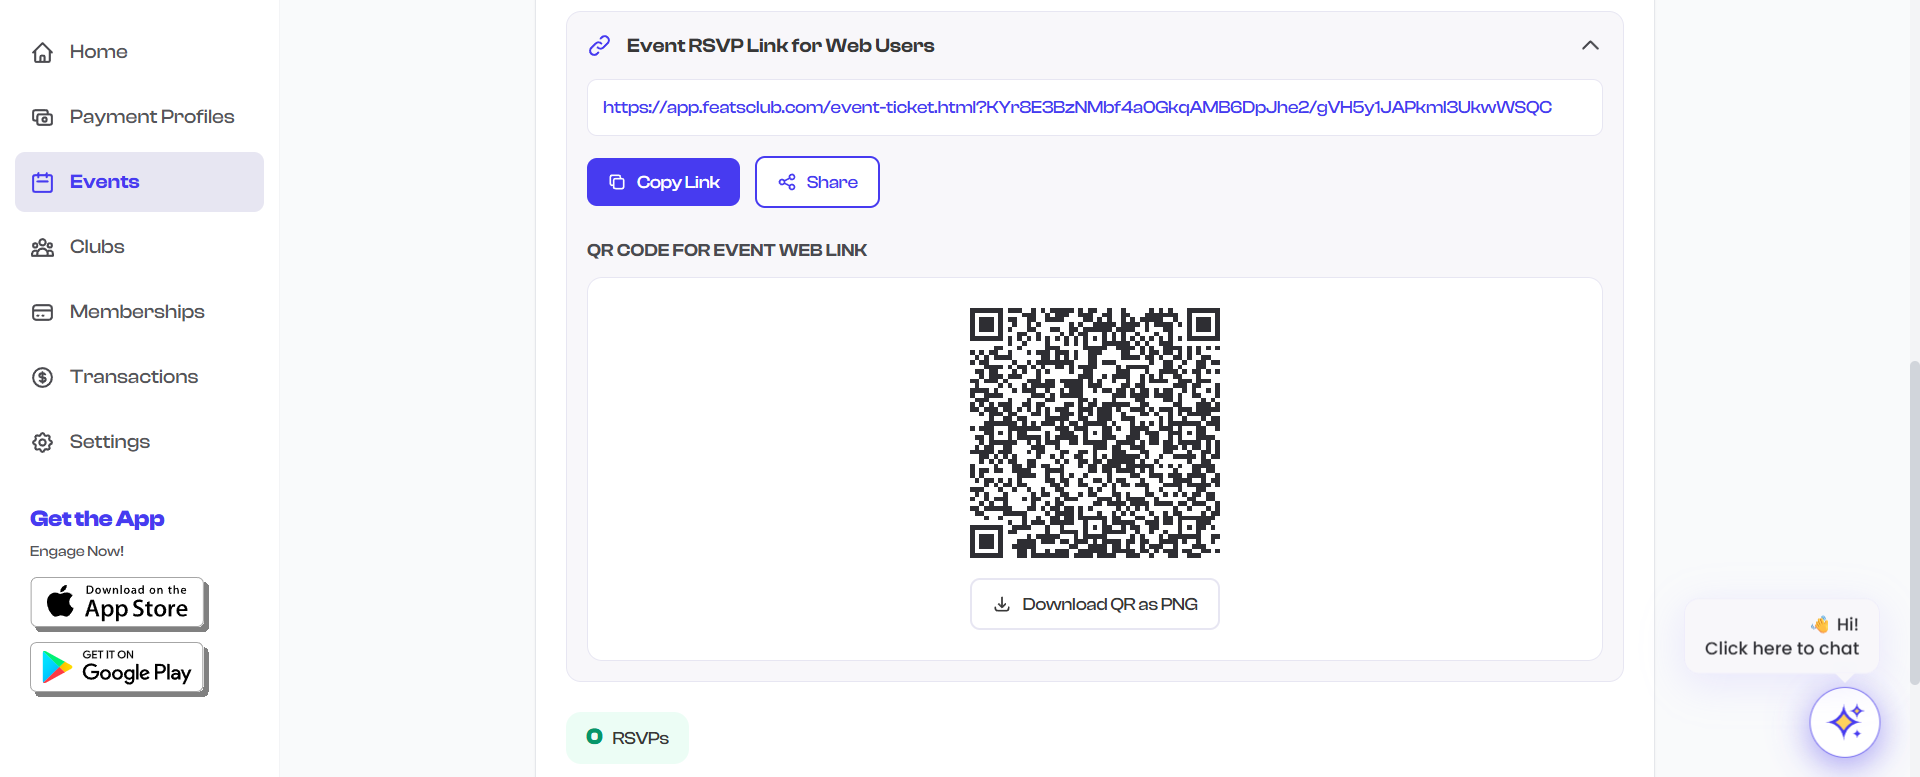Click the Share button

pyautogui.click(x=817, y=182)
